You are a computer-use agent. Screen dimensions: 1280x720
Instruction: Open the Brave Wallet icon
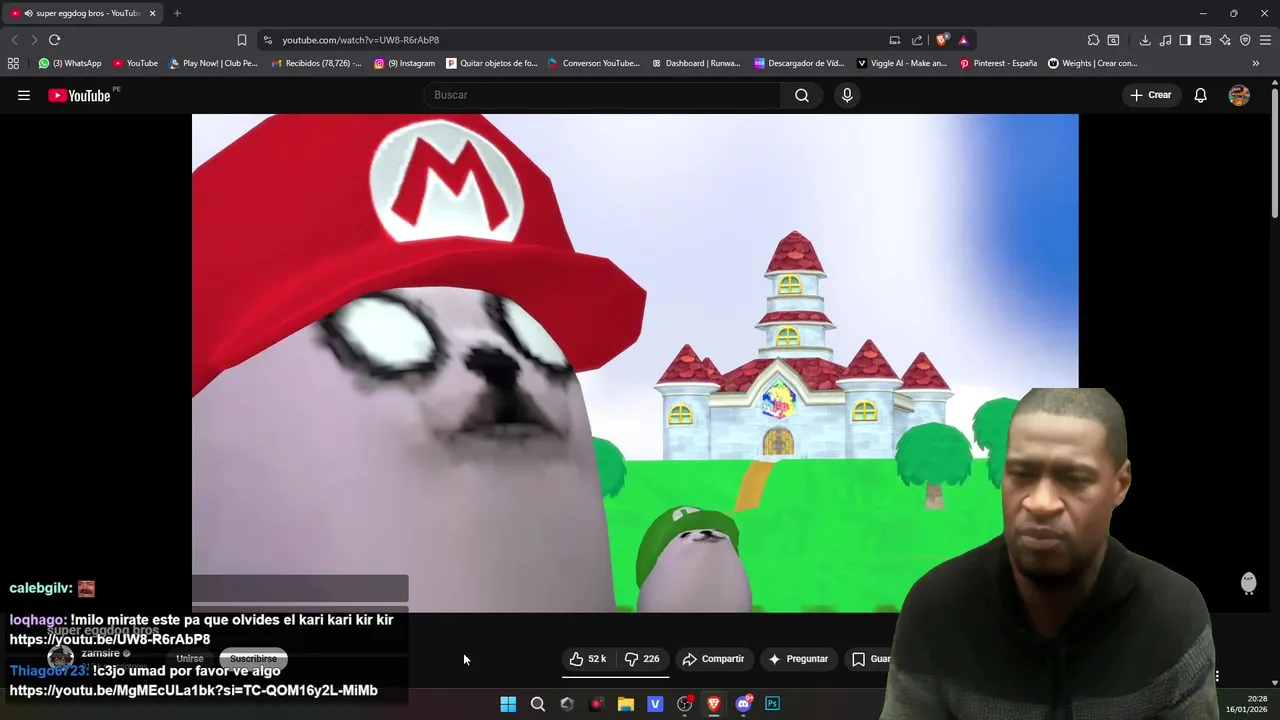[1205, 40]
